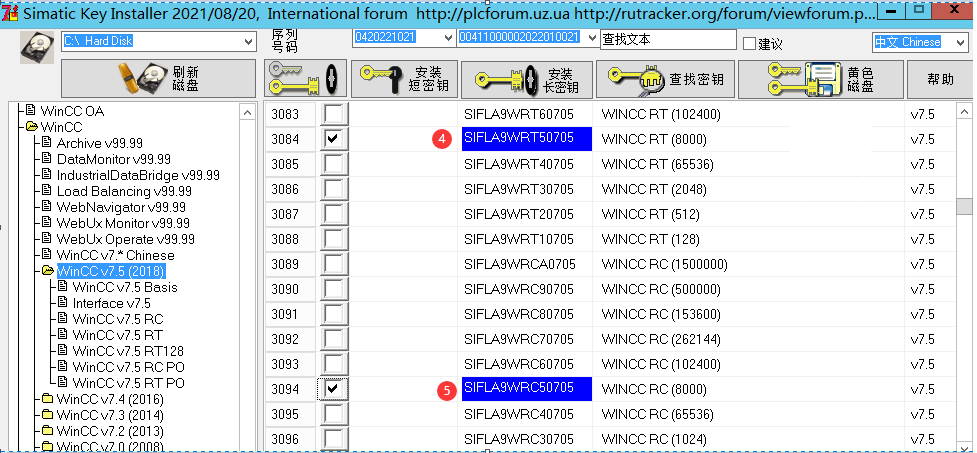Click Find key button with magnifier
Image resolution: width=977 pixels, height=453 pixels.
click(664, 79)
